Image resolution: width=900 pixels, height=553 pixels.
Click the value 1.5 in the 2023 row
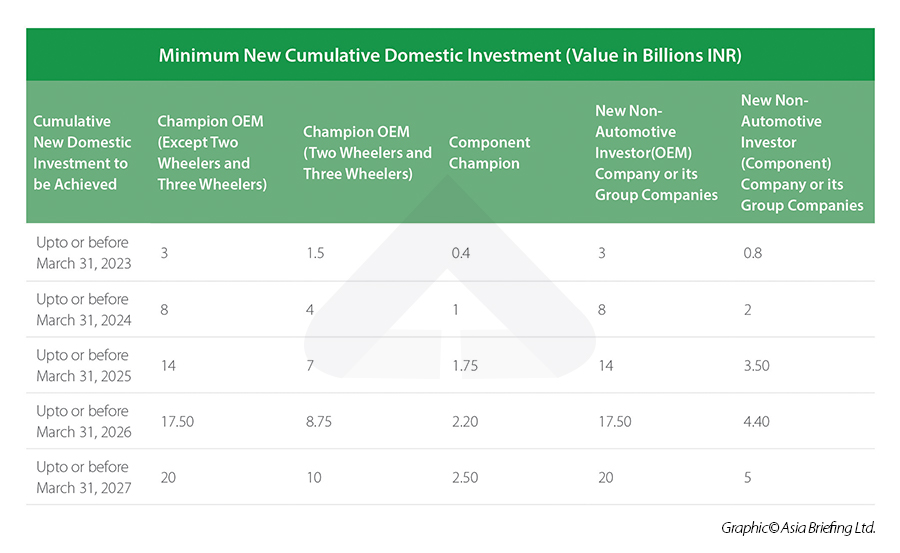click(315, 253)
